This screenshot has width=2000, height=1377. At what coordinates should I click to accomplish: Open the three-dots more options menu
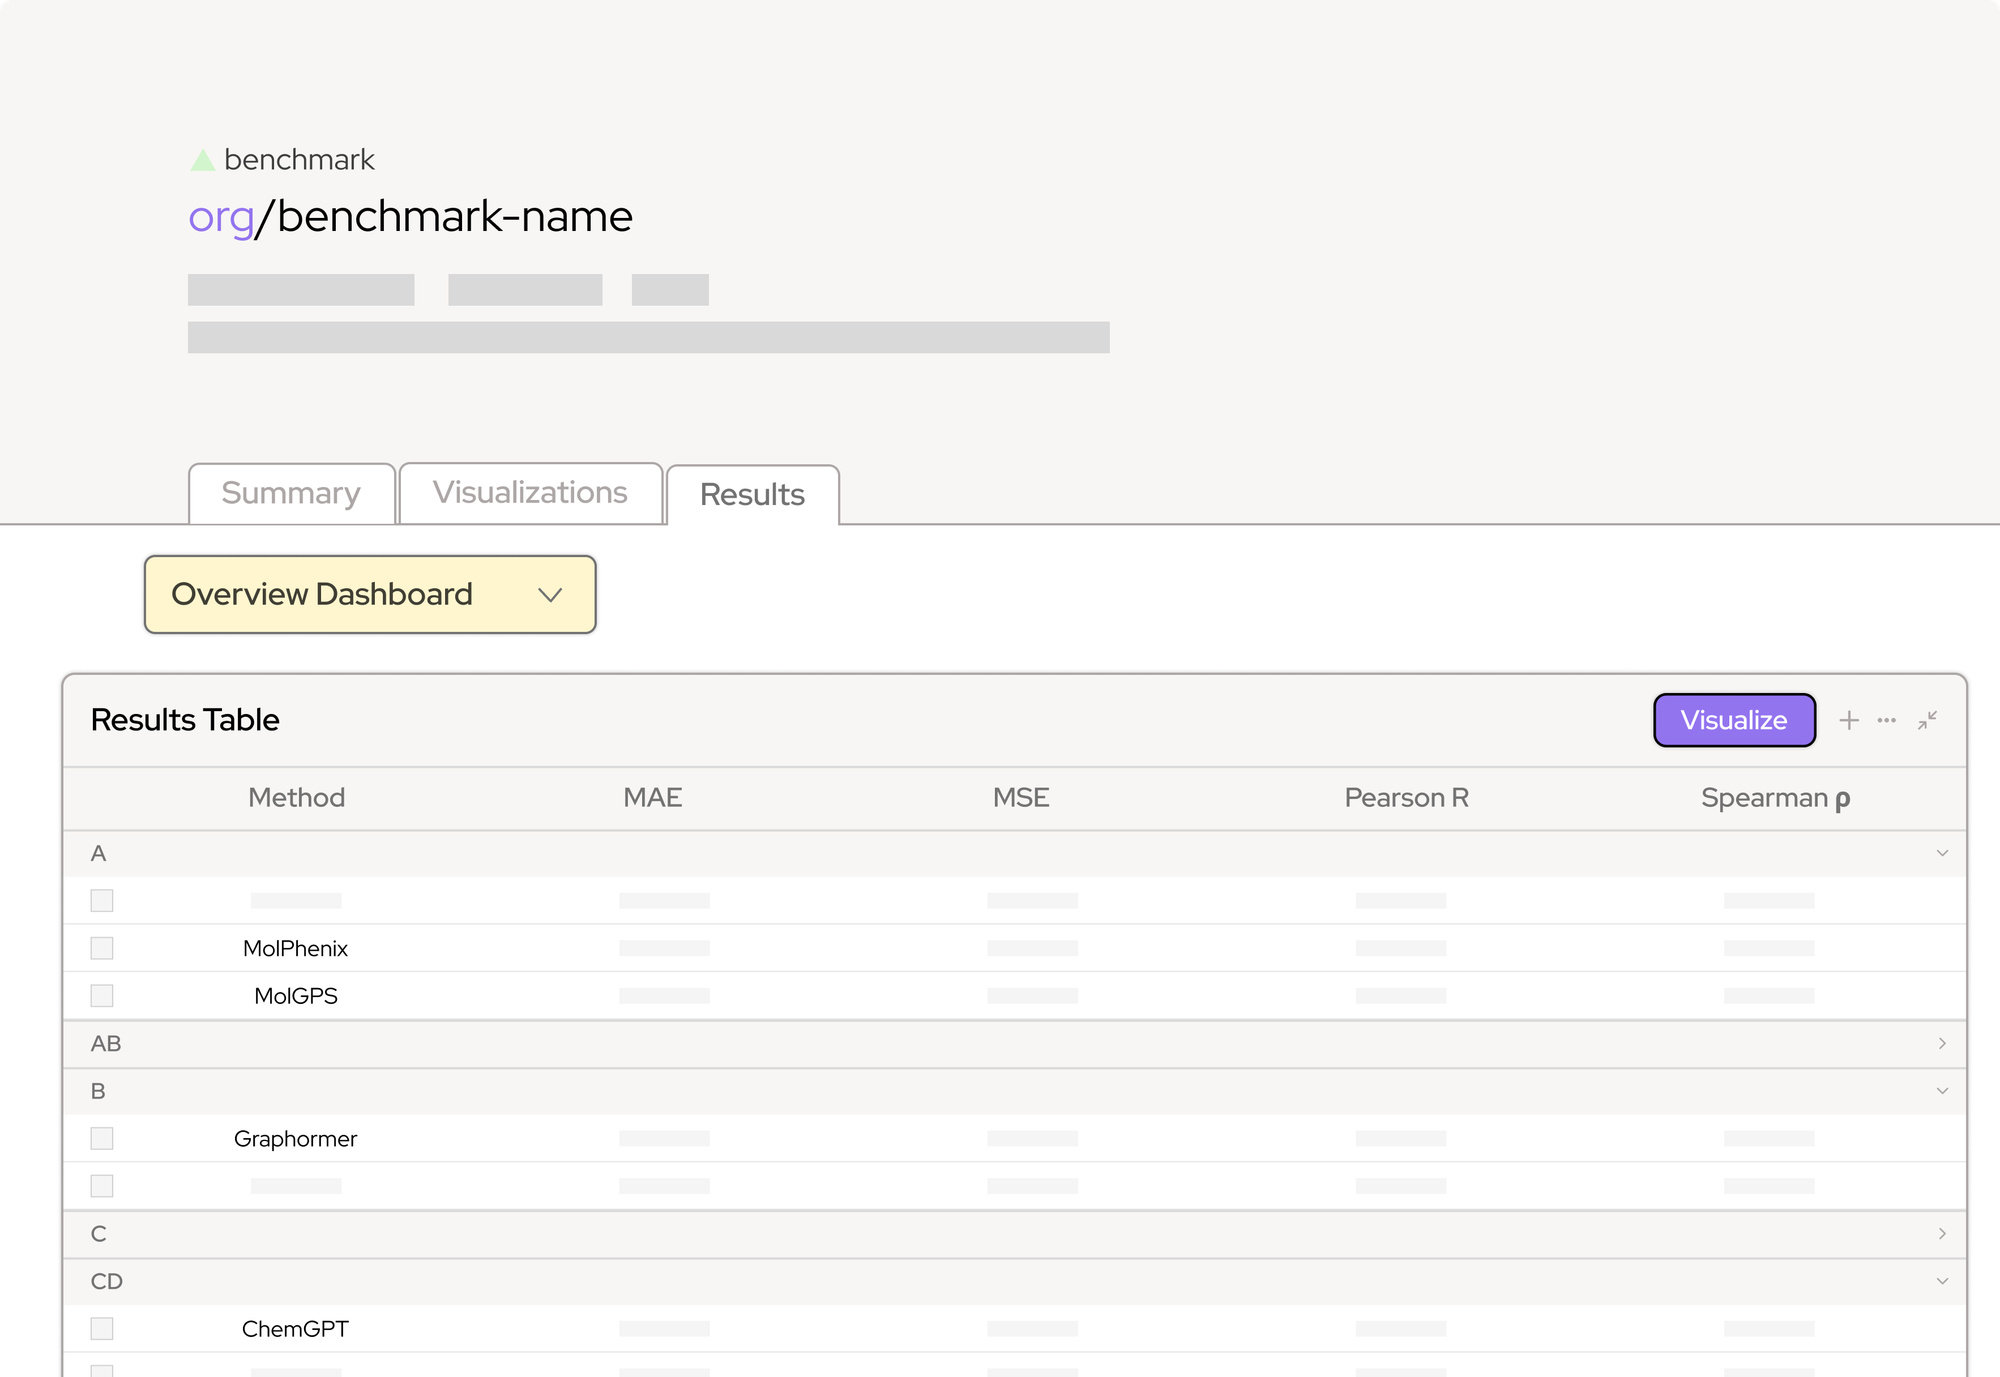pyautogui.click(x=1887, y=720)
